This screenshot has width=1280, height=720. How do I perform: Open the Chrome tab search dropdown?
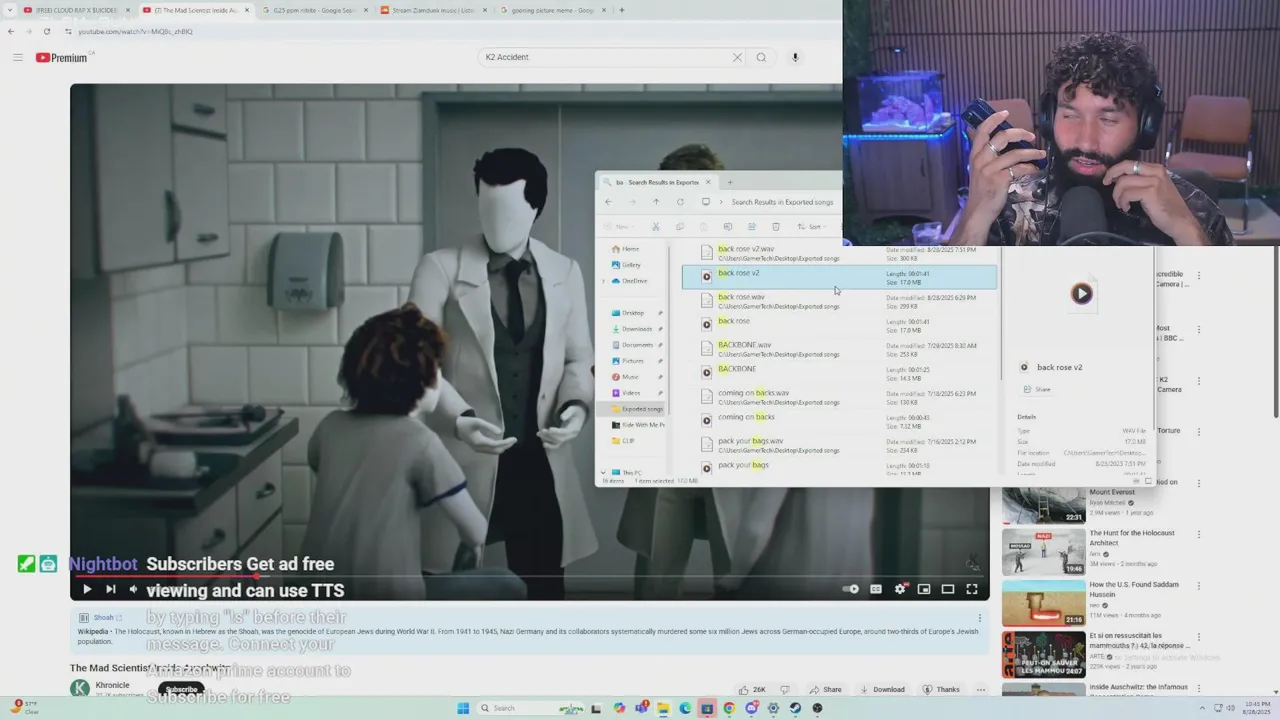pos(11,10)
